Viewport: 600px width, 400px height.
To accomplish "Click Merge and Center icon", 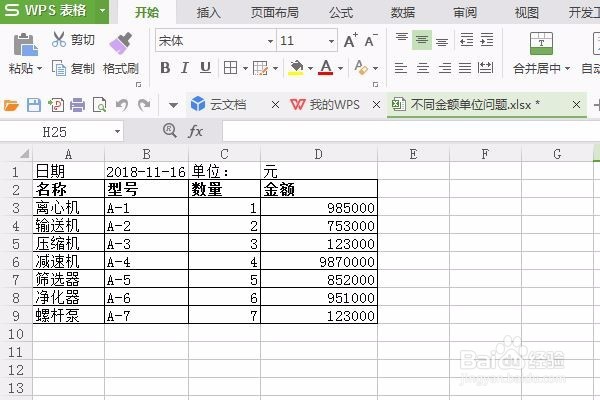I will (x=541, y=43).
